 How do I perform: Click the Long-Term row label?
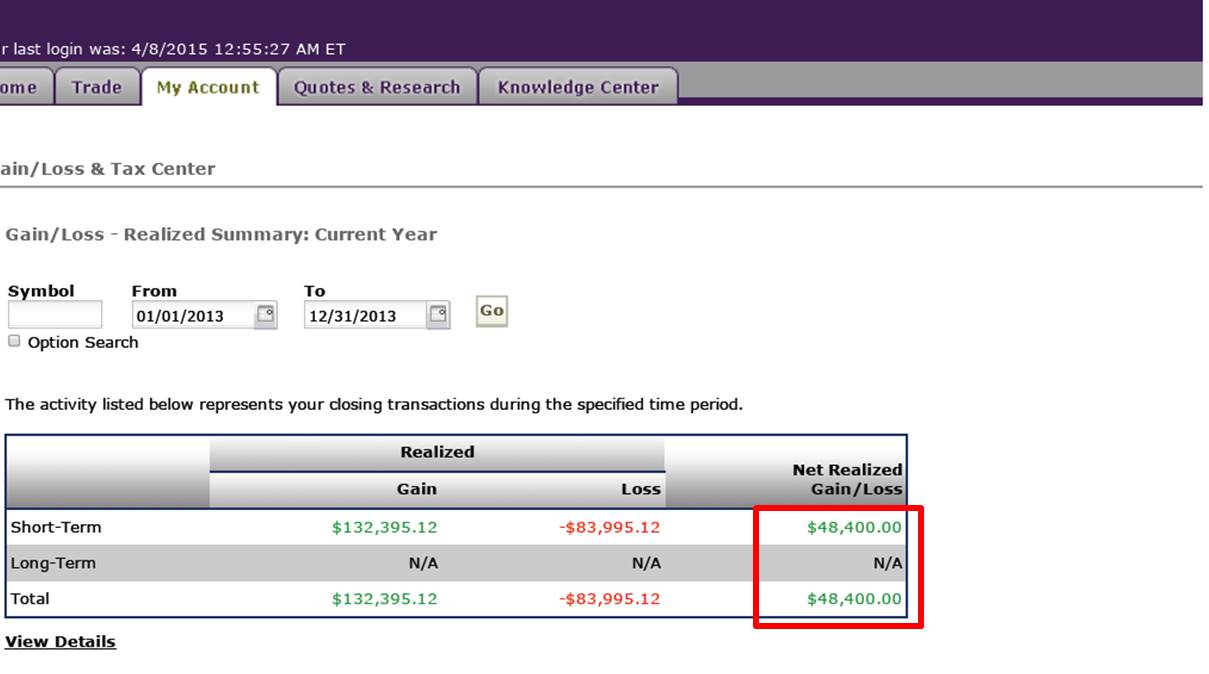coord(53,563)
